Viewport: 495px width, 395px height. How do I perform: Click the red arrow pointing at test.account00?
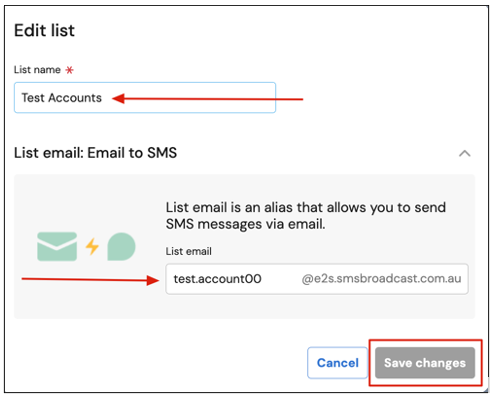[x=90, y=279]
